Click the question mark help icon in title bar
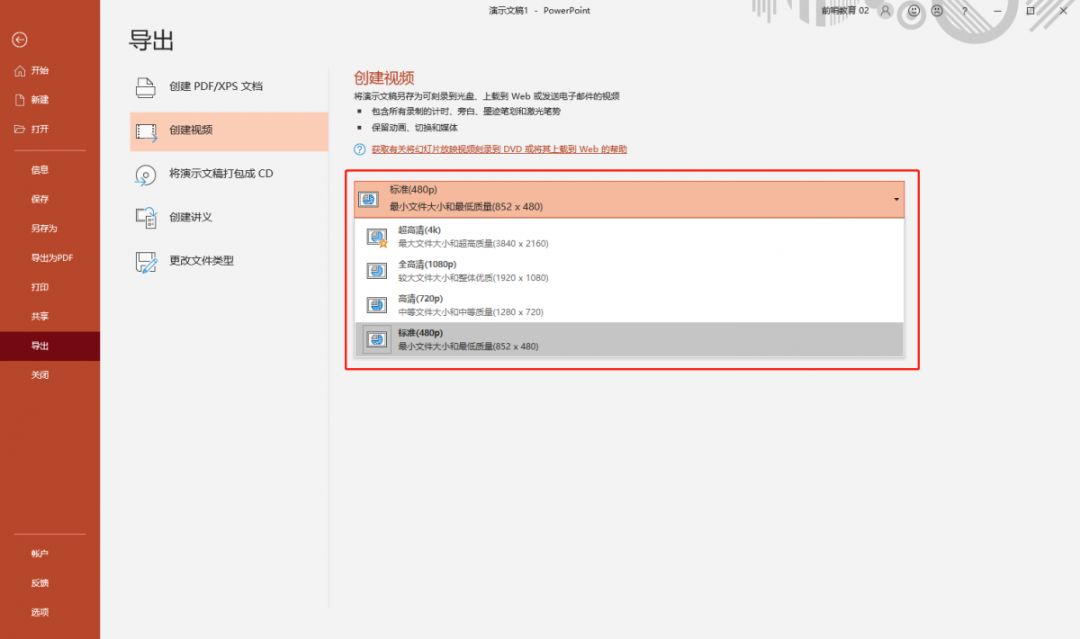Image resolution: width=1080 pixels, height=639 pixels. (x=964, y=11)
